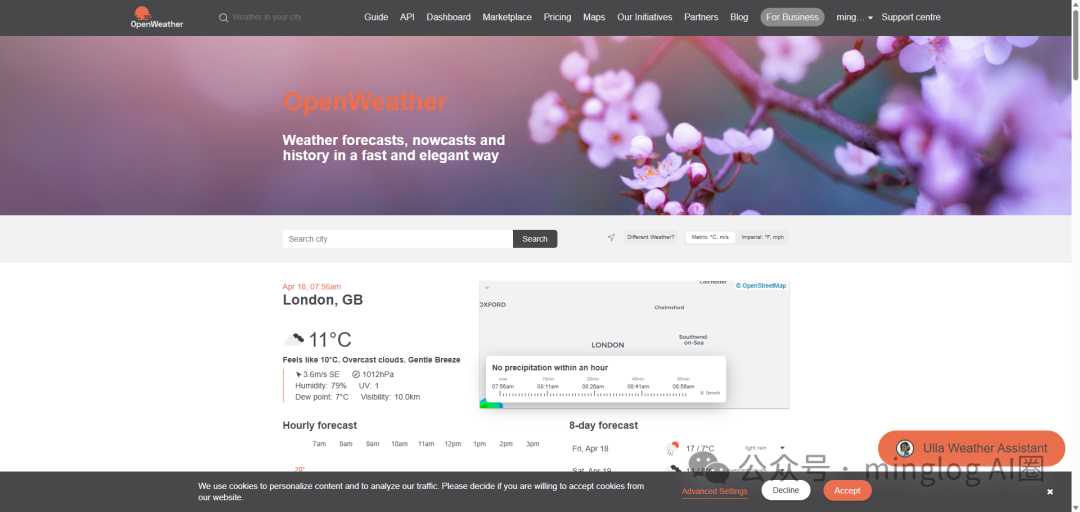Screen dimensions: 1080x512
Task: Open the Guide menu item
Action: (x=376, y=17)
